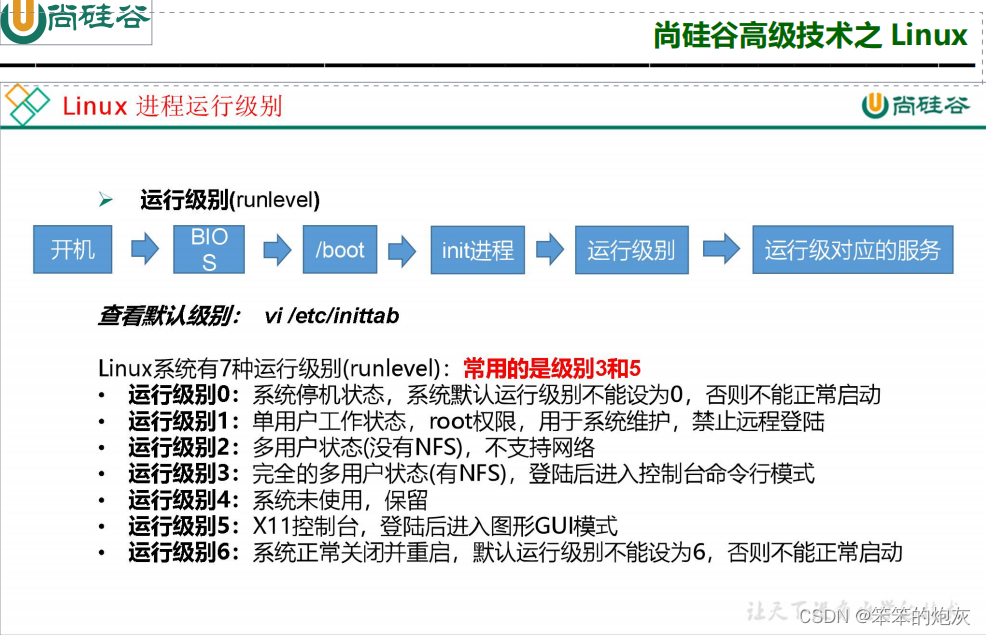Click the diamond icon beside Linux 进程运行级别
This screenshot has height=635, width=986.
pyautogui.click(x=26, y=104)
